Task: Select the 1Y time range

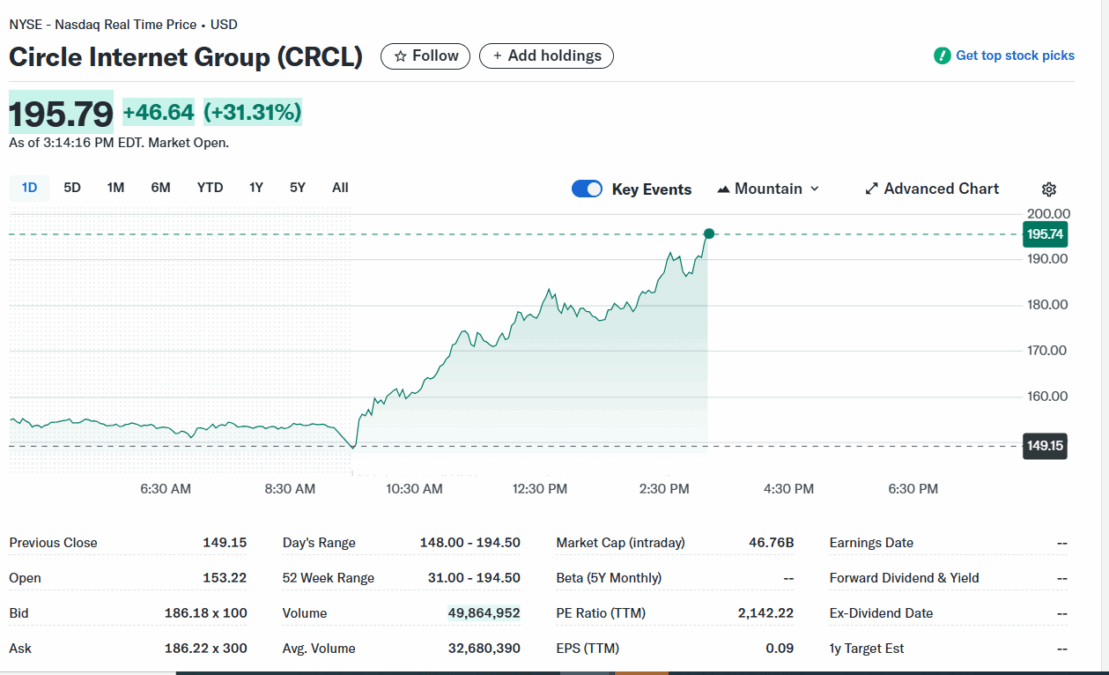Action: click(x=256, y=188)
